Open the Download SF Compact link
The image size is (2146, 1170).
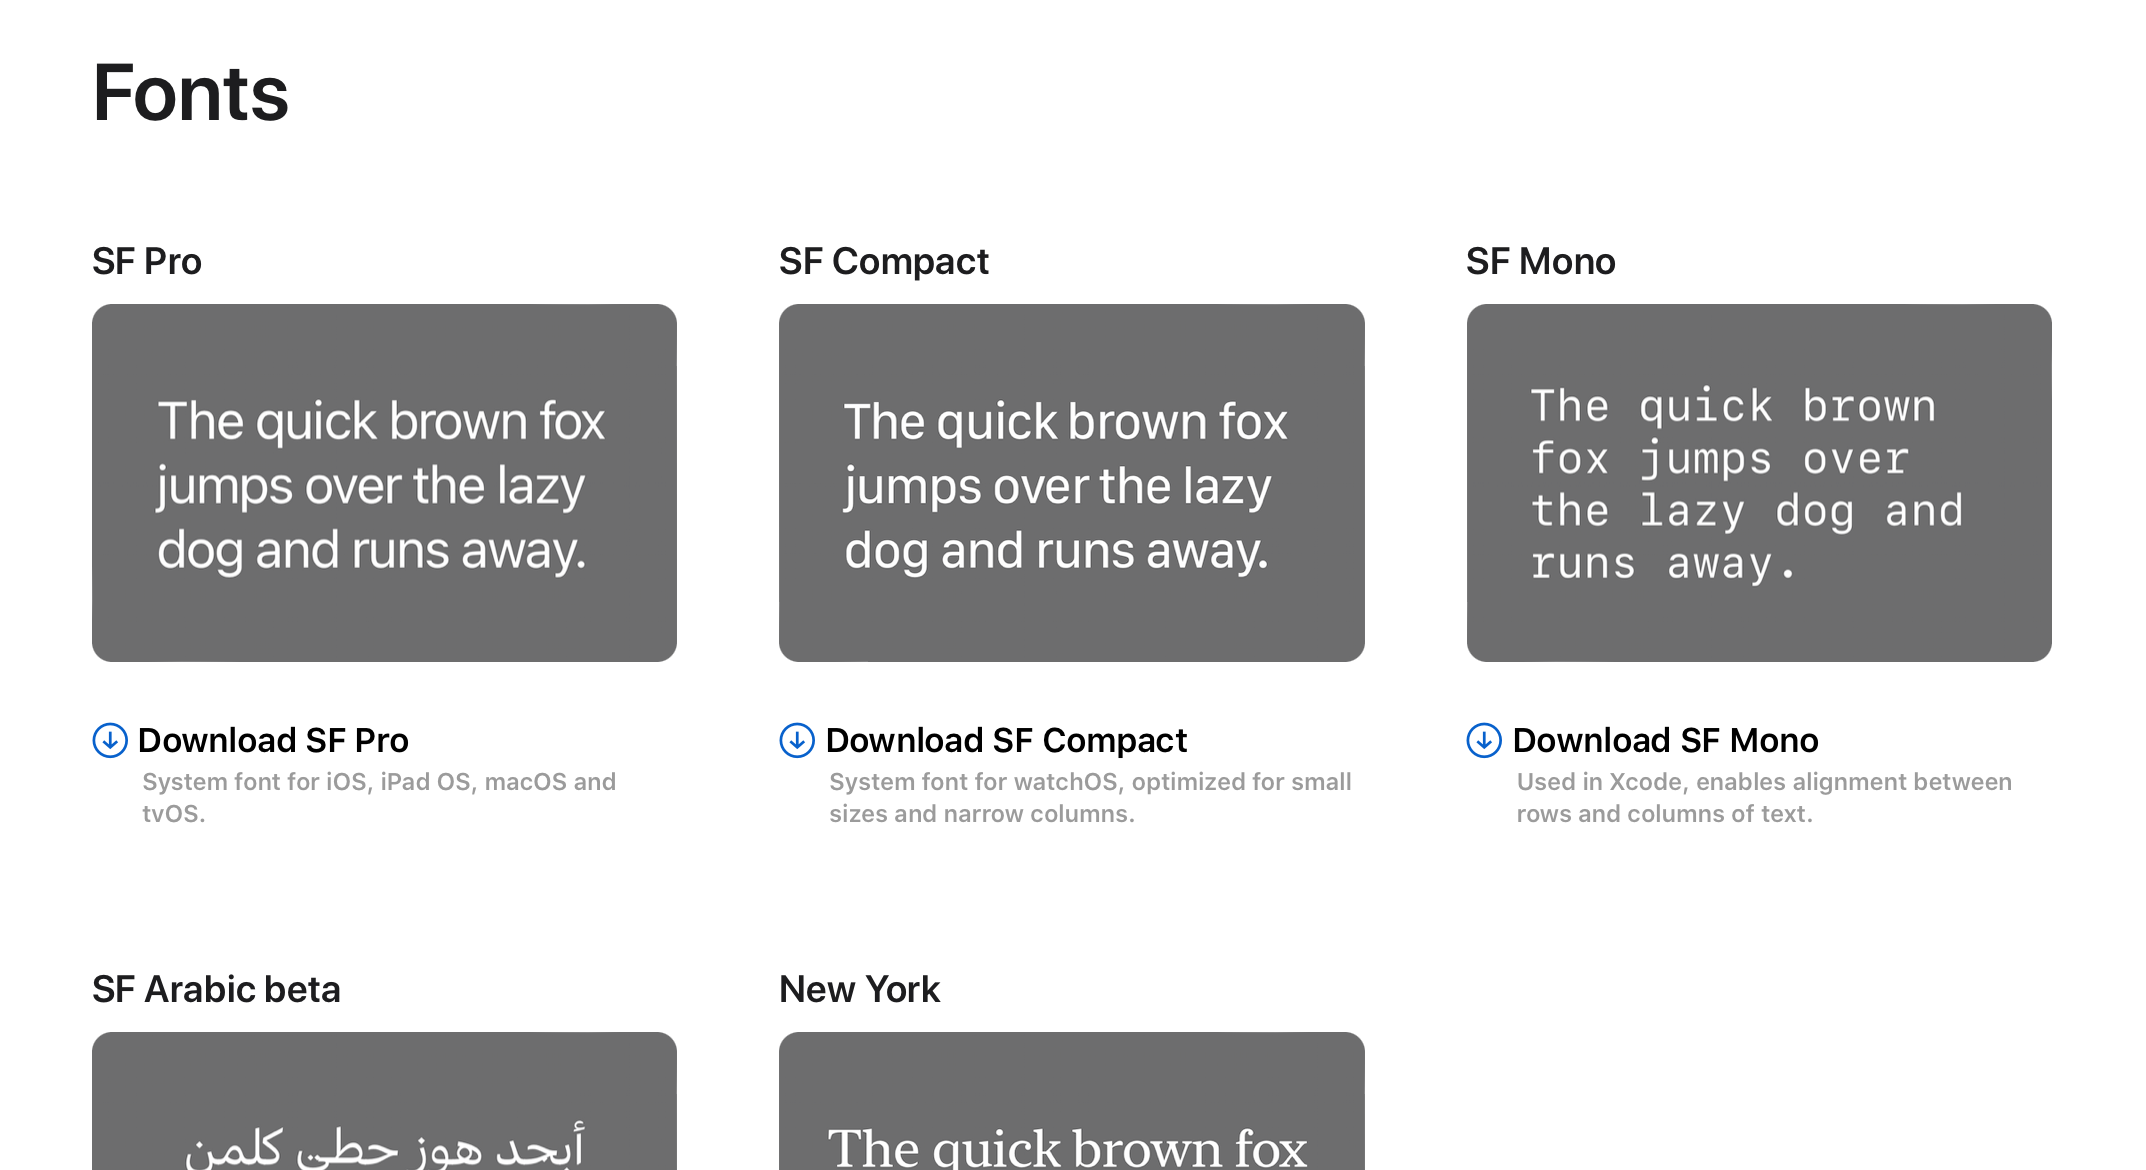1005,741
